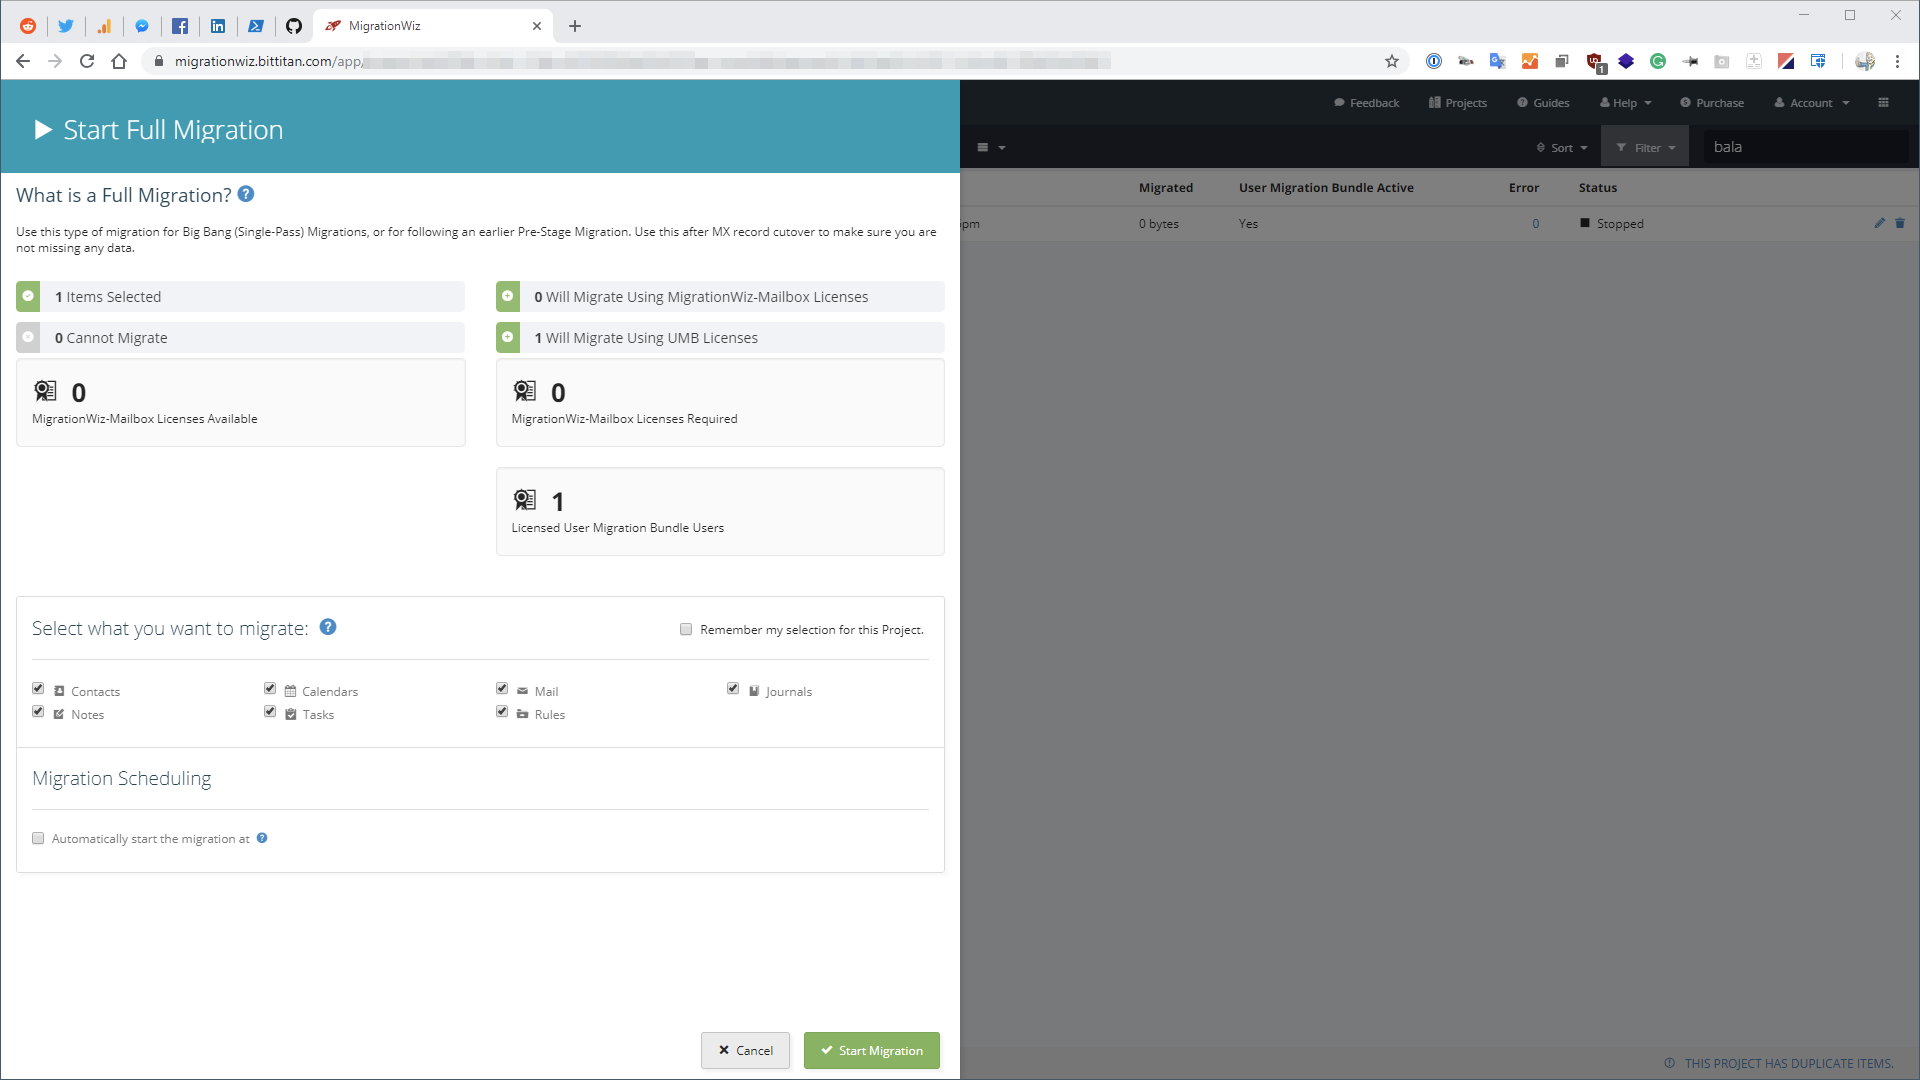Click the search field containing bala
1920x1080 pixels.
click(x=1805, y=146)
